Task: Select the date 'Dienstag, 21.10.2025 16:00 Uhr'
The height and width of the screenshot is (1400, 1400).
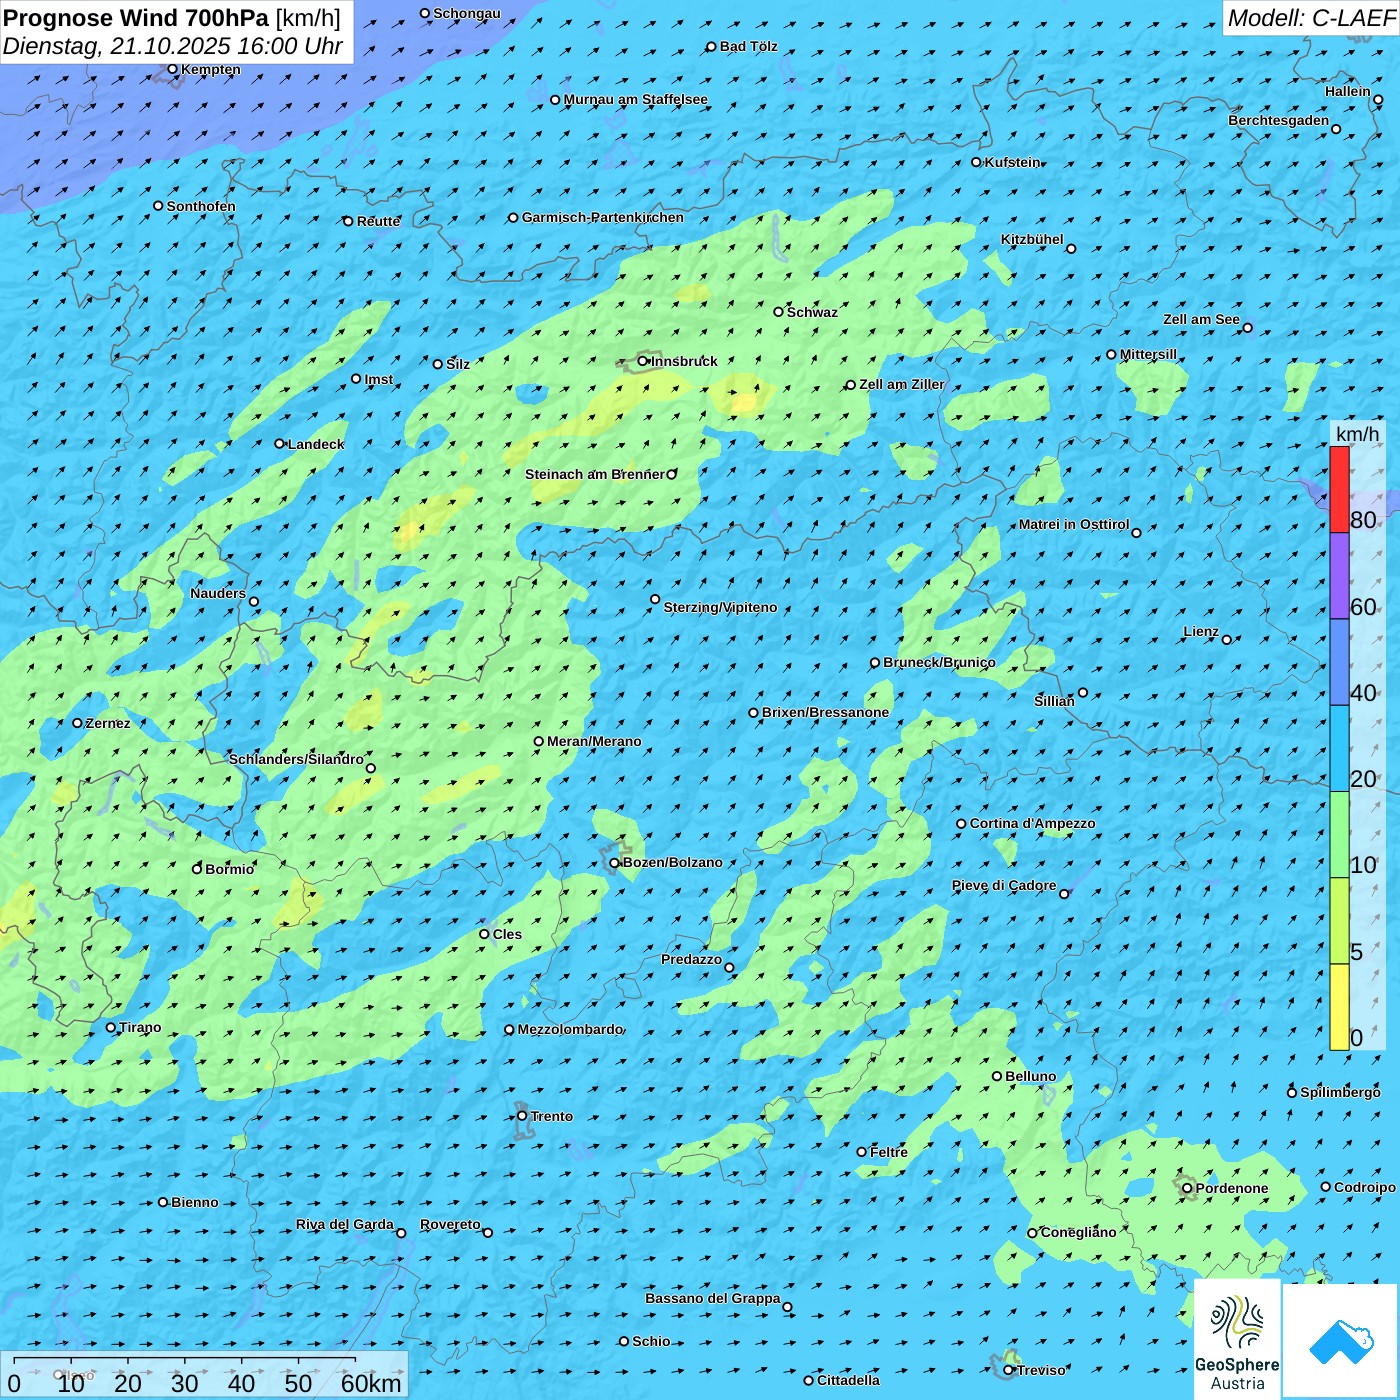Action: (x=173, y=46)
